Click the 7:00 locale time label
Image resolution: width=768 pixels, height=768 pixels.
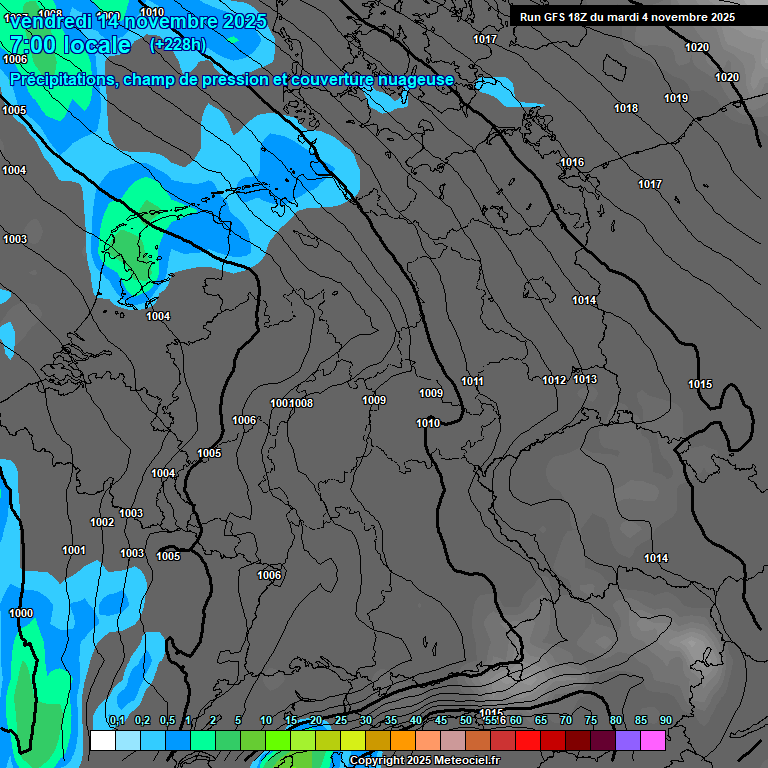[70, 45]
